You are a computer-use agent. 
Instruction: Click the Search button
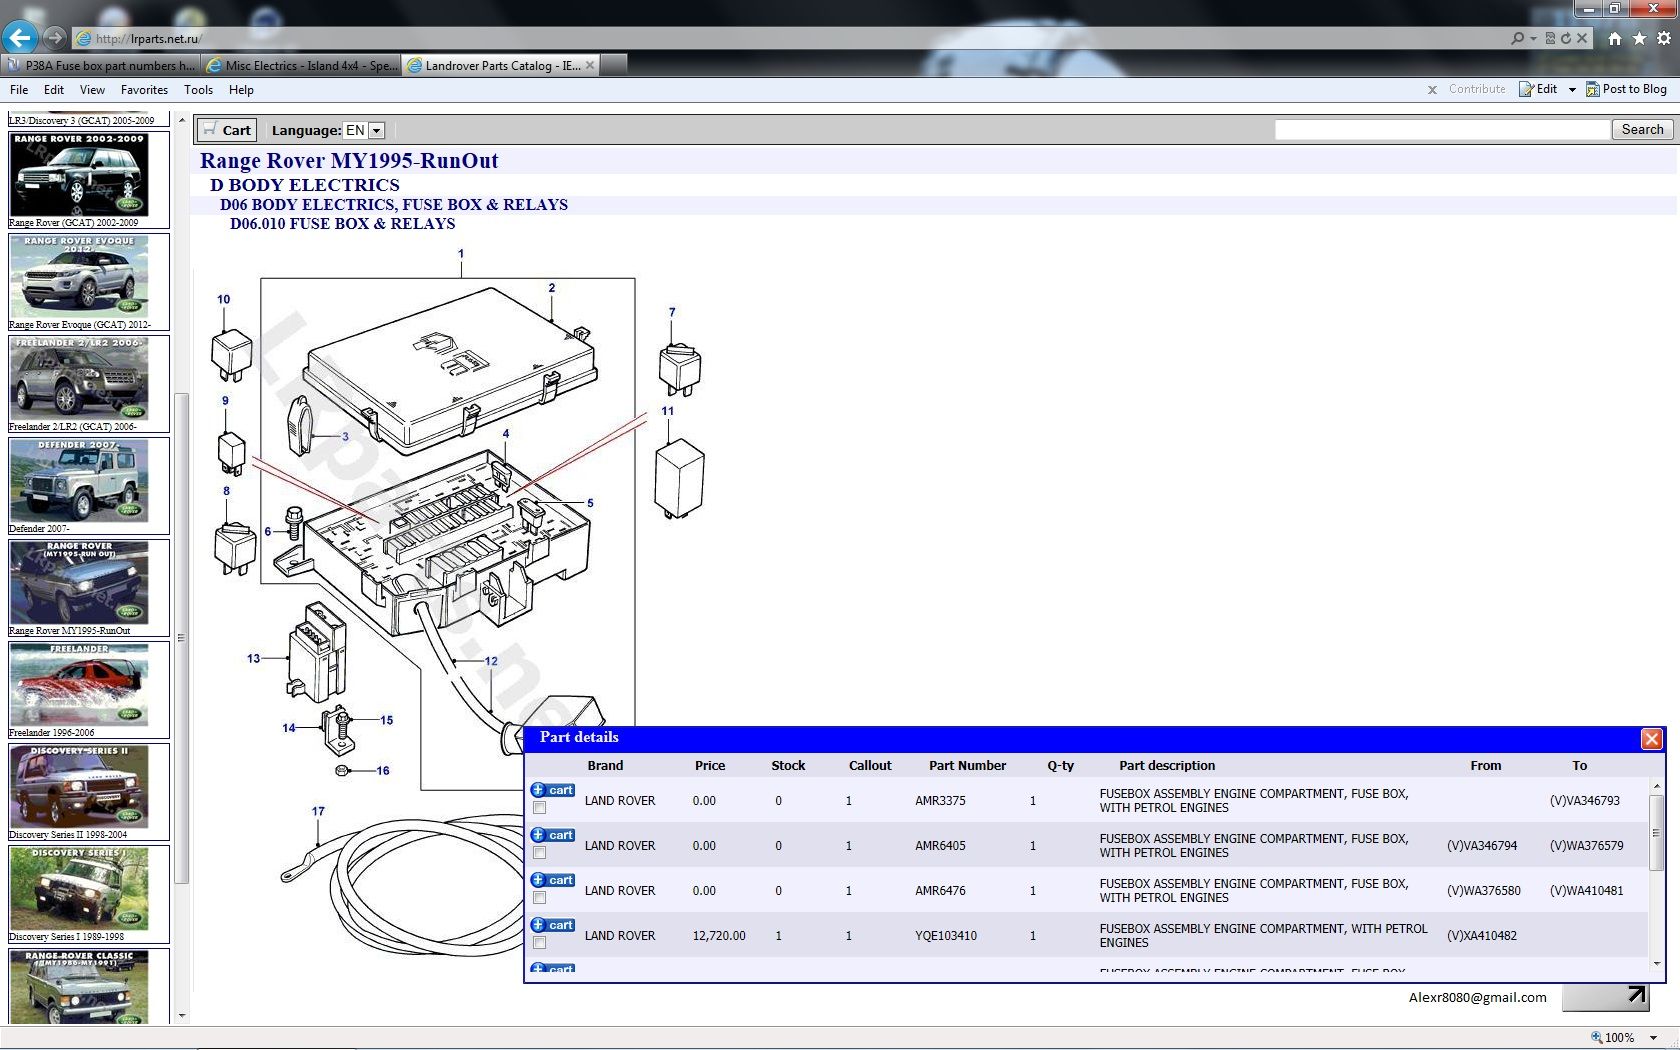[x=1642, y=130]
